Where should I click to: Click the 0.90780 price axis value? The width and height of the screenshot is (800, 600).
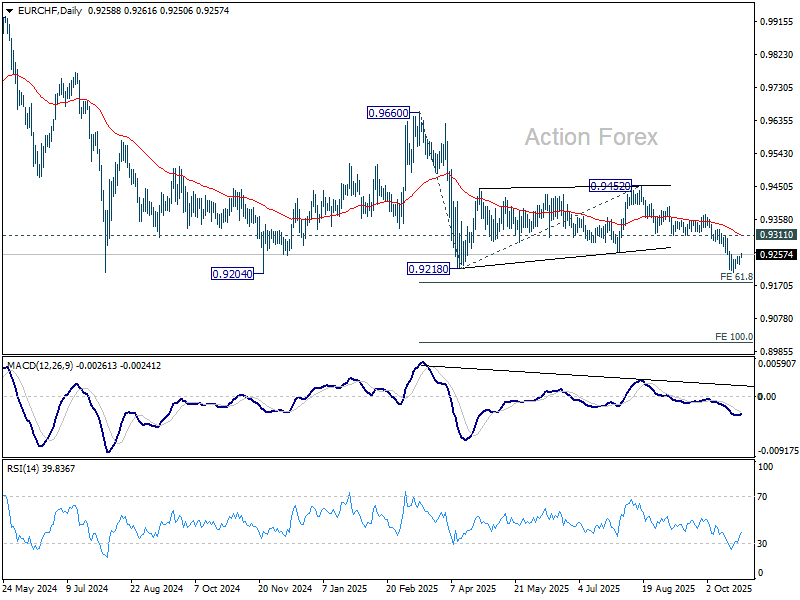point(777,318)
